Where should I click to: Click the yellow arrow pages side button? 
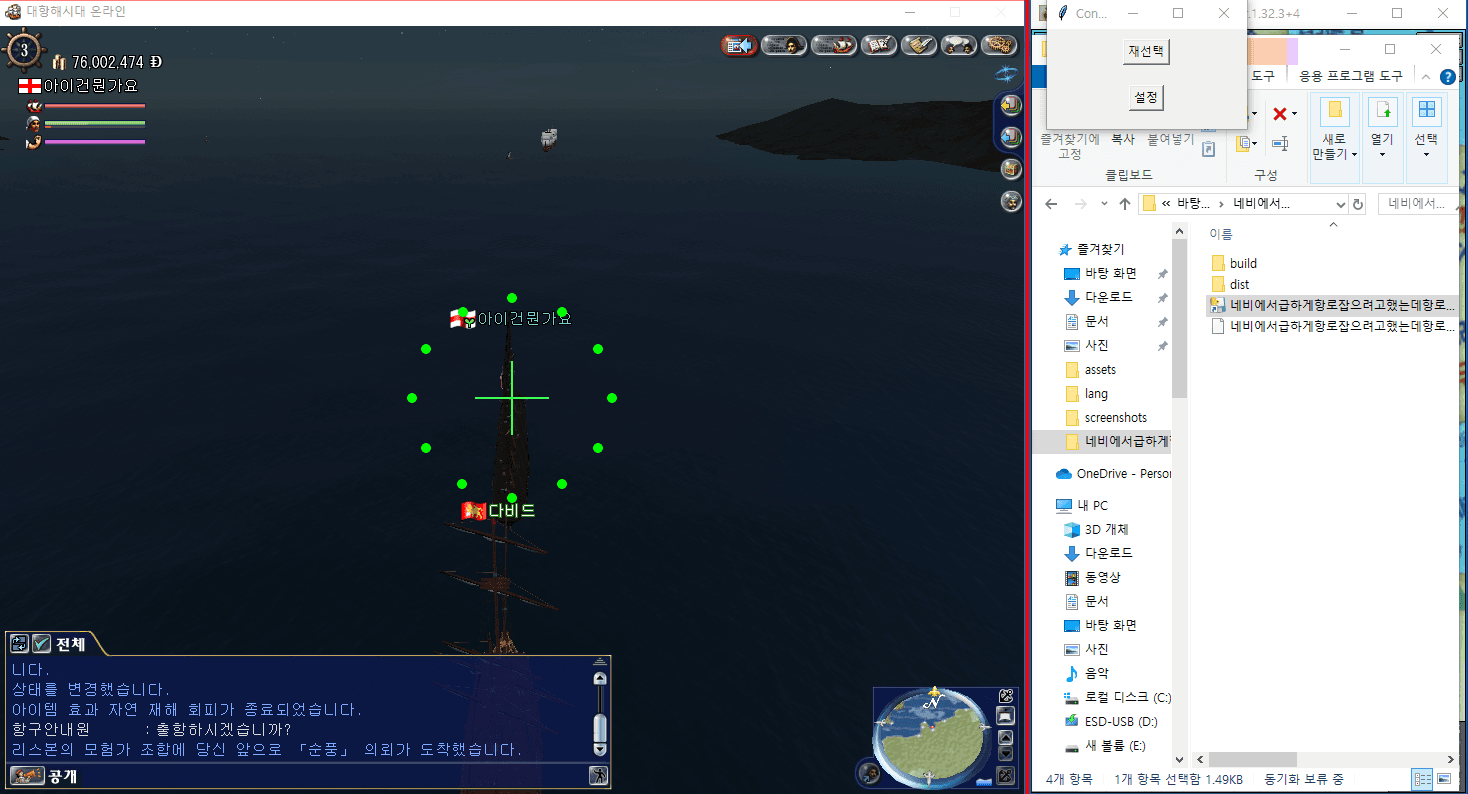1011,105
